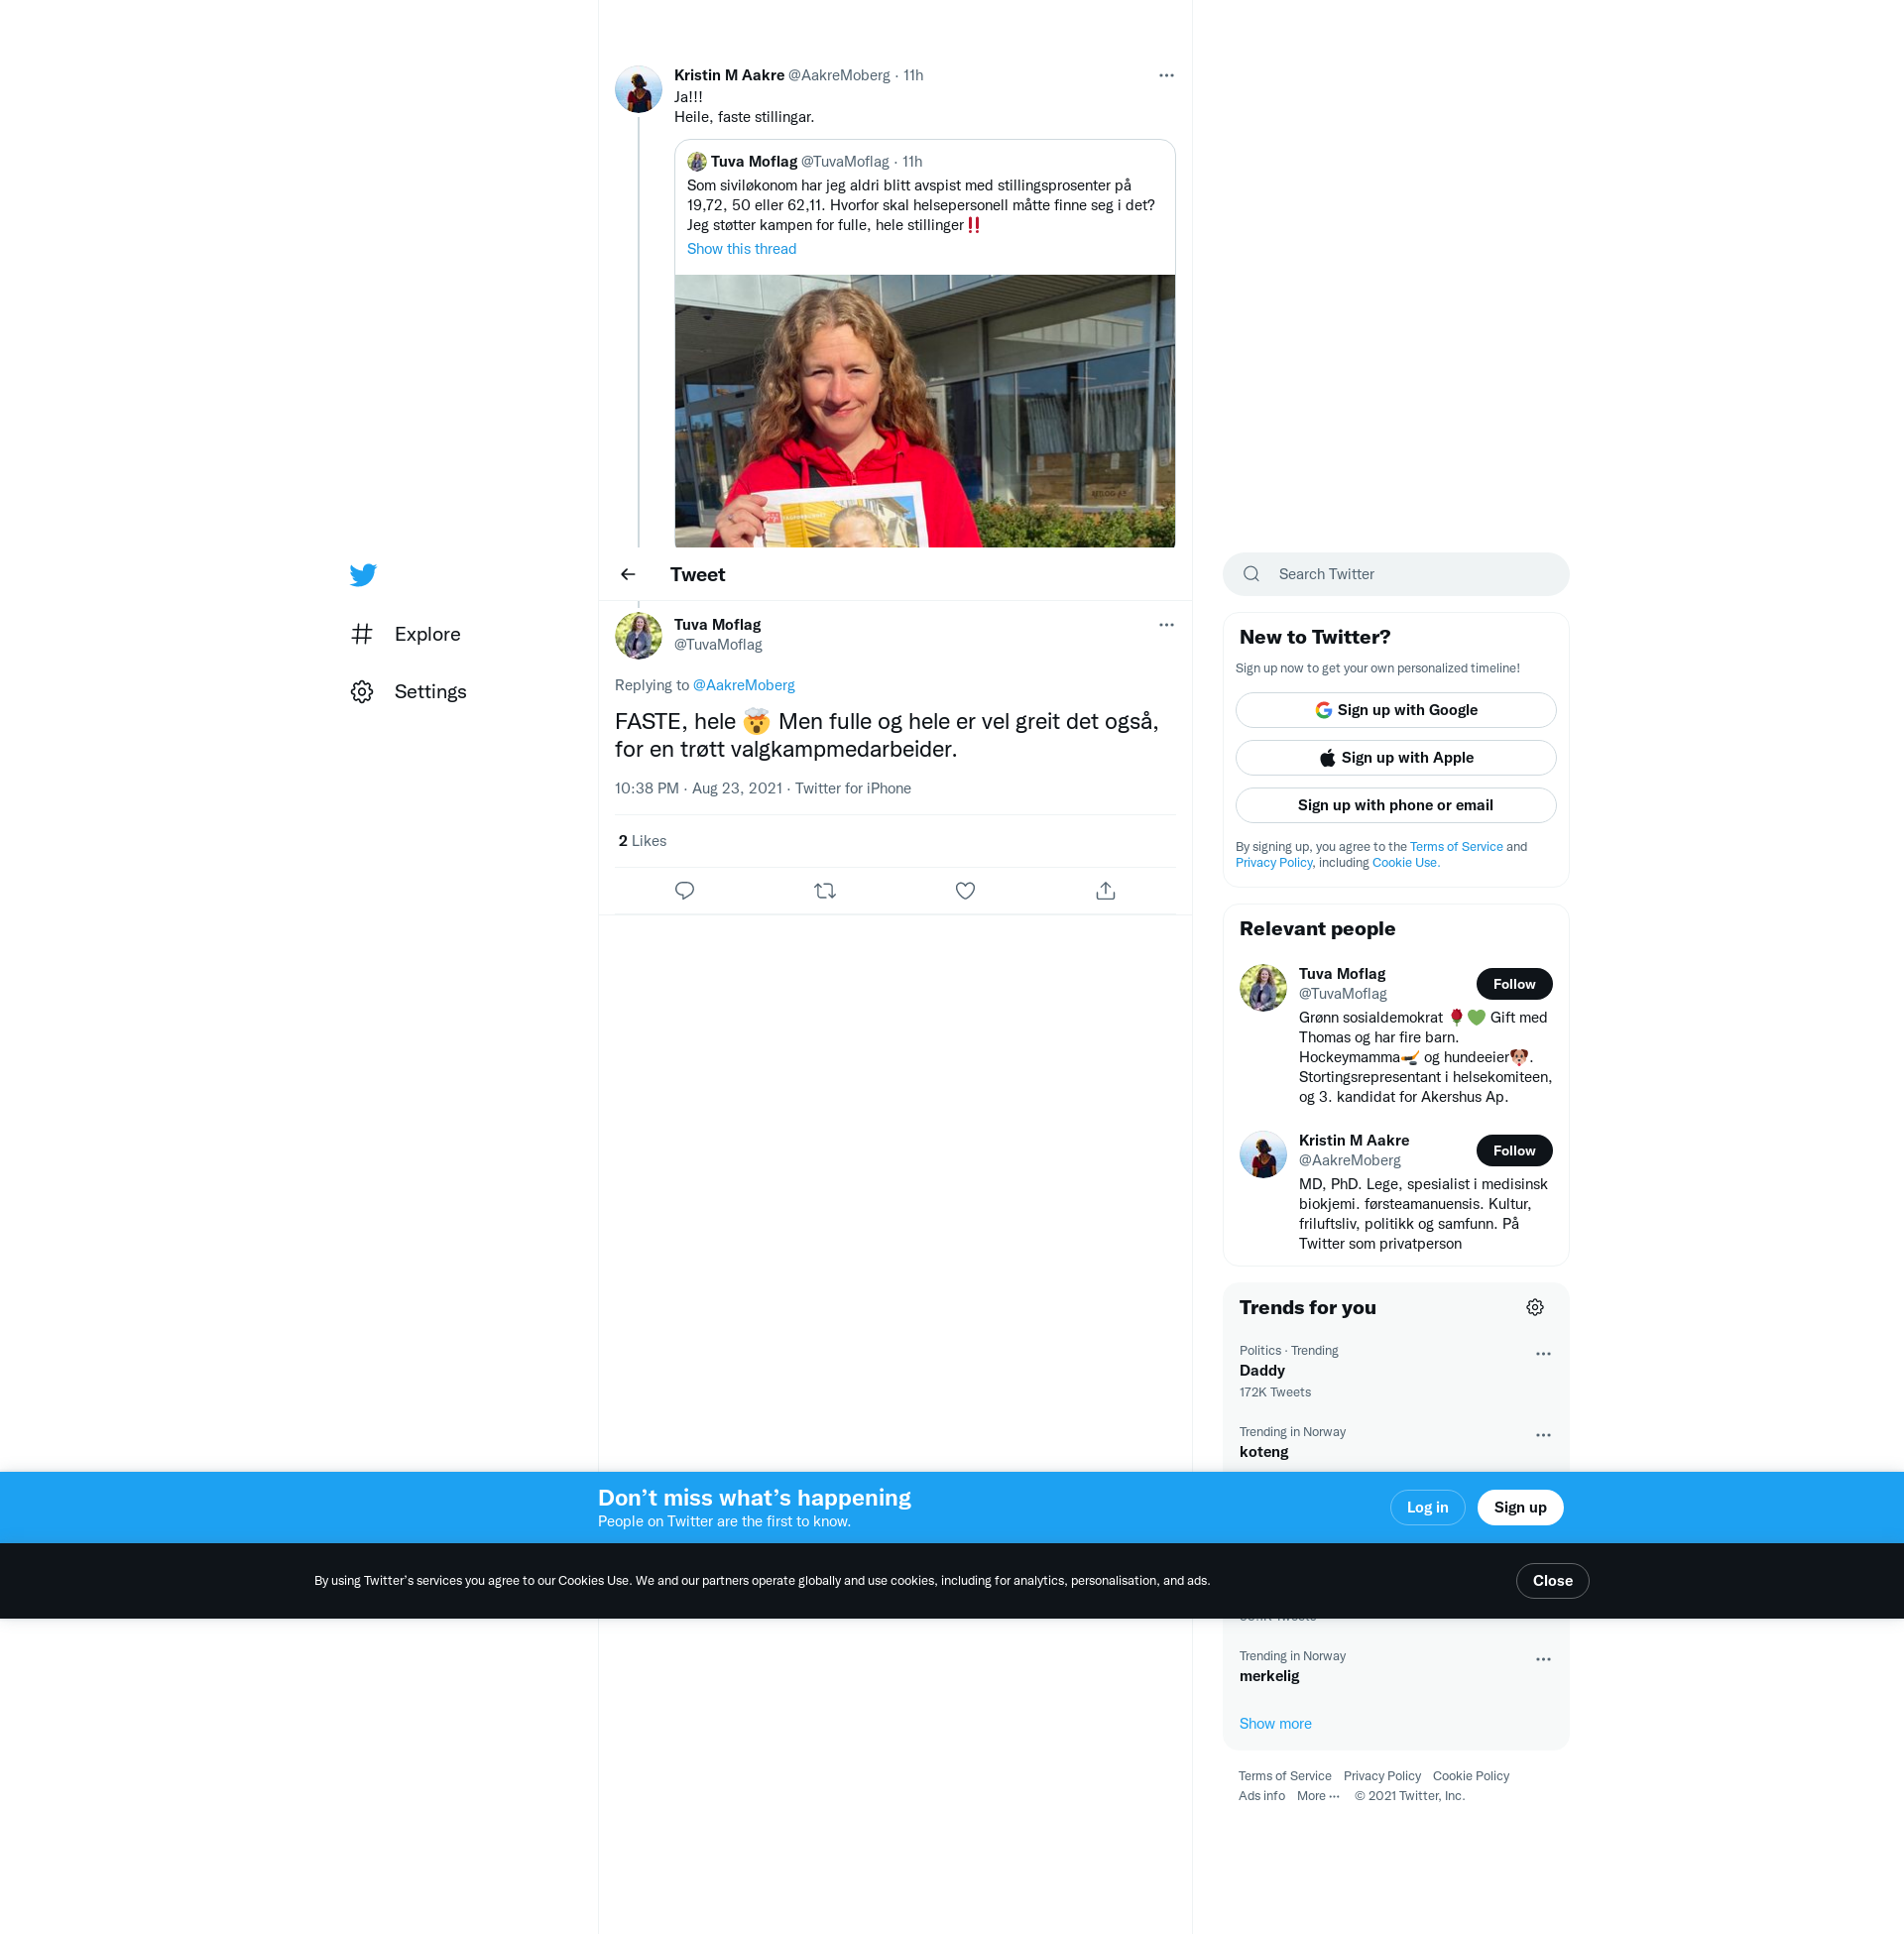Open @AakreMoberg handle in Relevant people

tap(1349, 1161)
